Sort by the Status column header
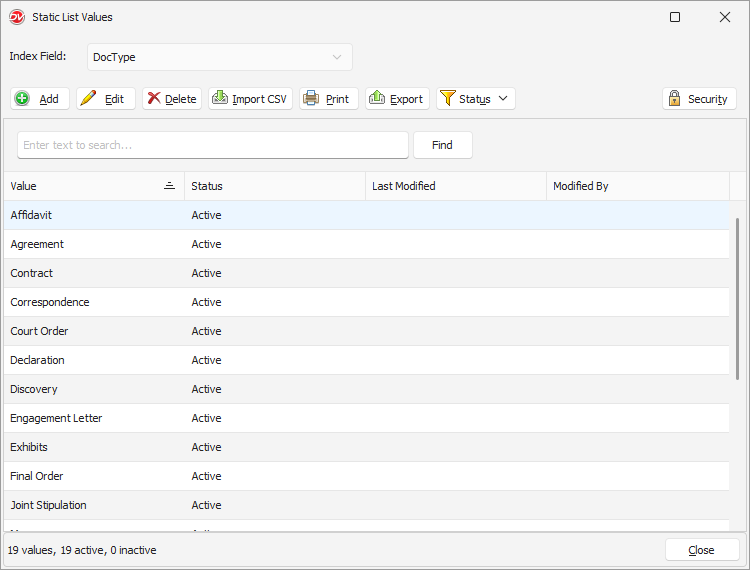This screenshot has width=750, height=570. click(x=275, y=186)
